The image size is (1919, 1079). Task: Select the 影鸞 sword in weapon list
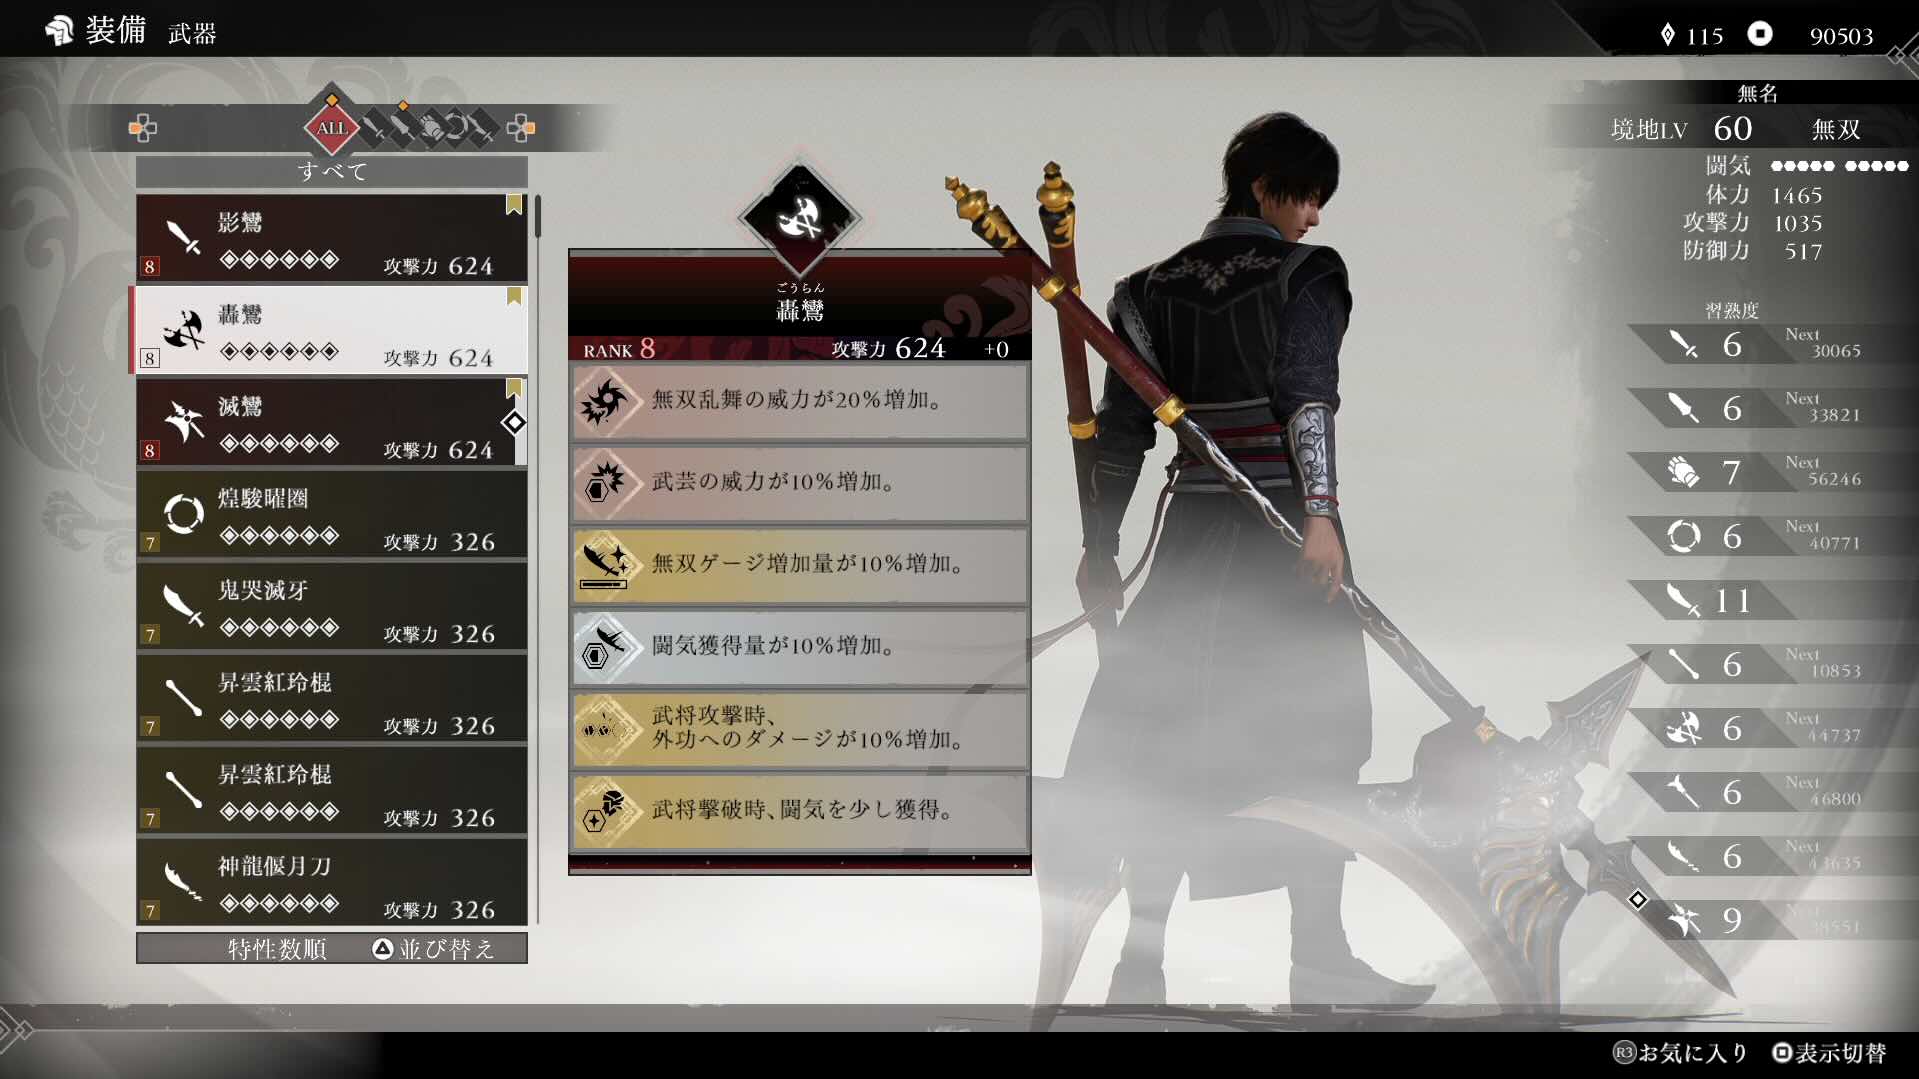[332, 239]
